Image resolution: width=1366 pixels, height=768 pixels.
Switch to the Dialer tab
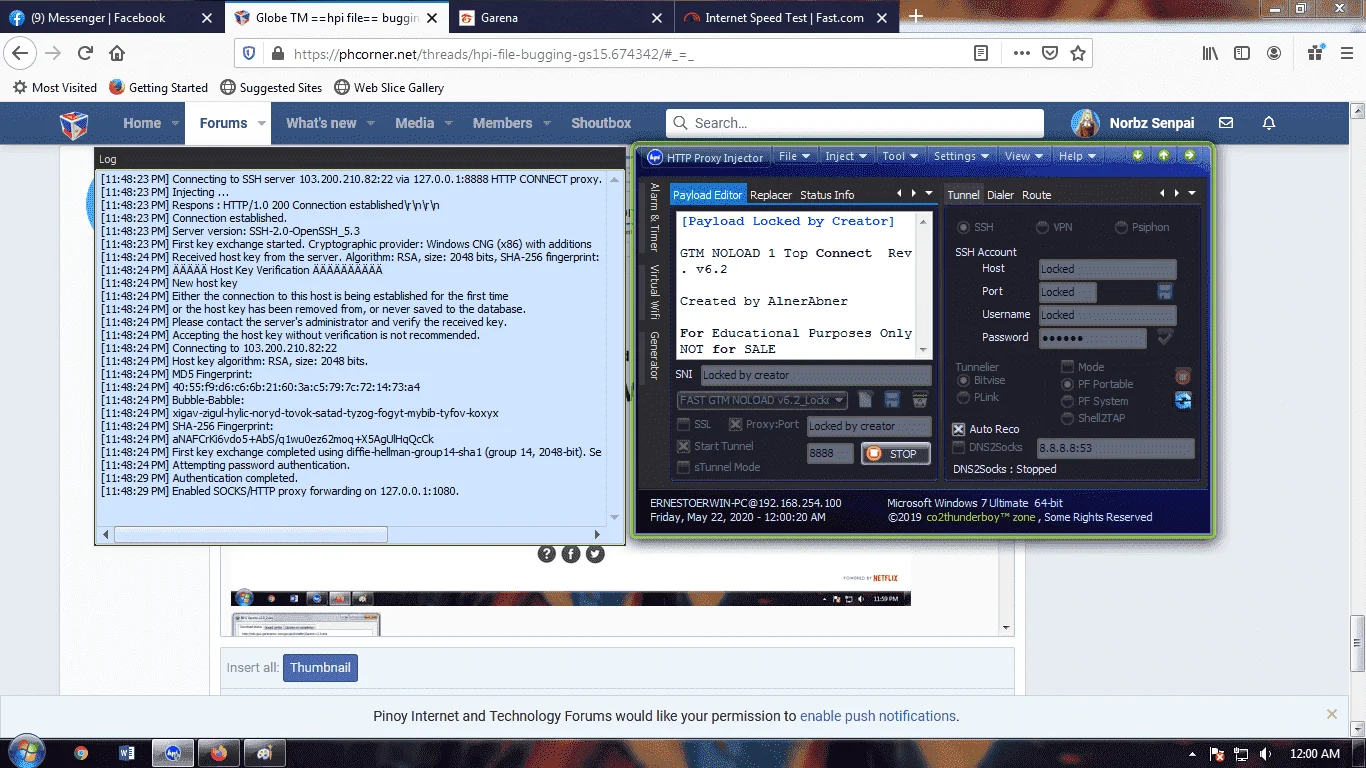point(1000,195)
